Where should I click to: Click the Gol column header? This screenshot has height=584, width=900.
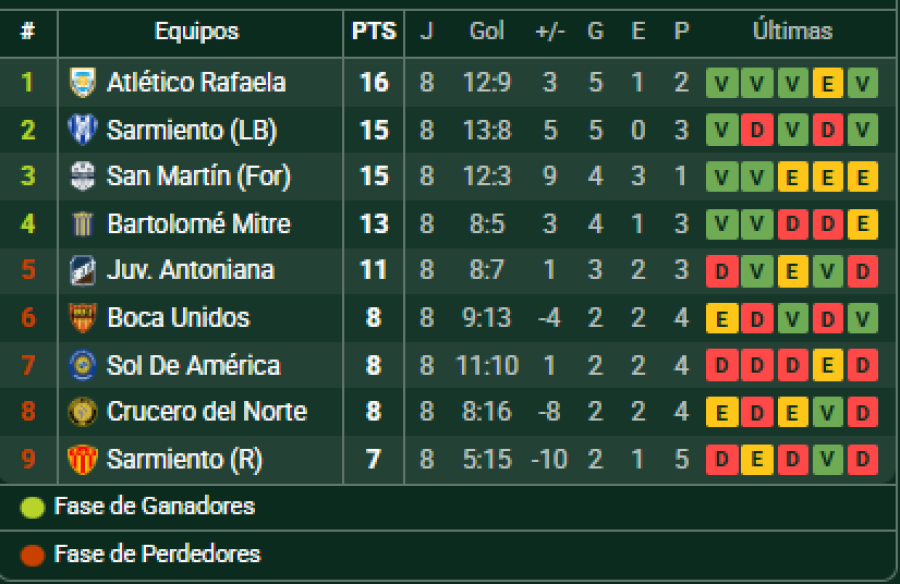coord(487,32)
